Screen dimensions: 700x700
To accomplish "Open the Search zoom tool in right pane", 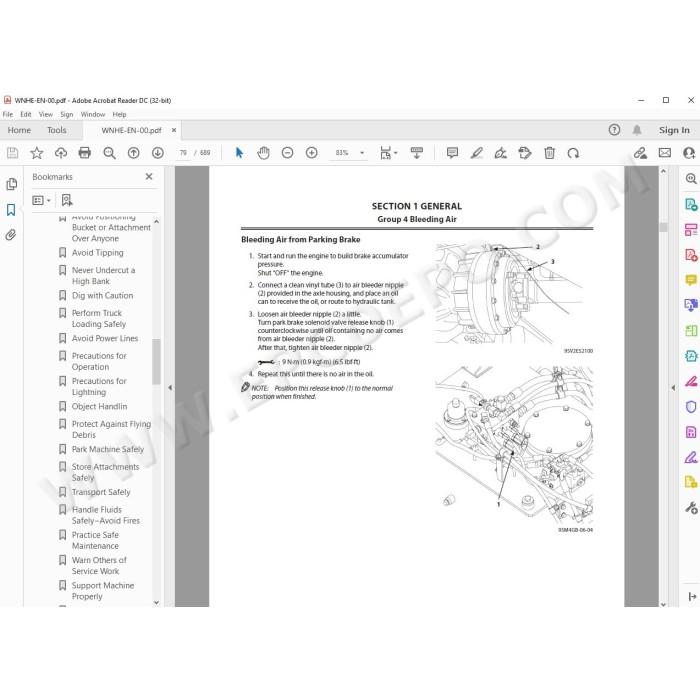I will [x=691, y=179].
